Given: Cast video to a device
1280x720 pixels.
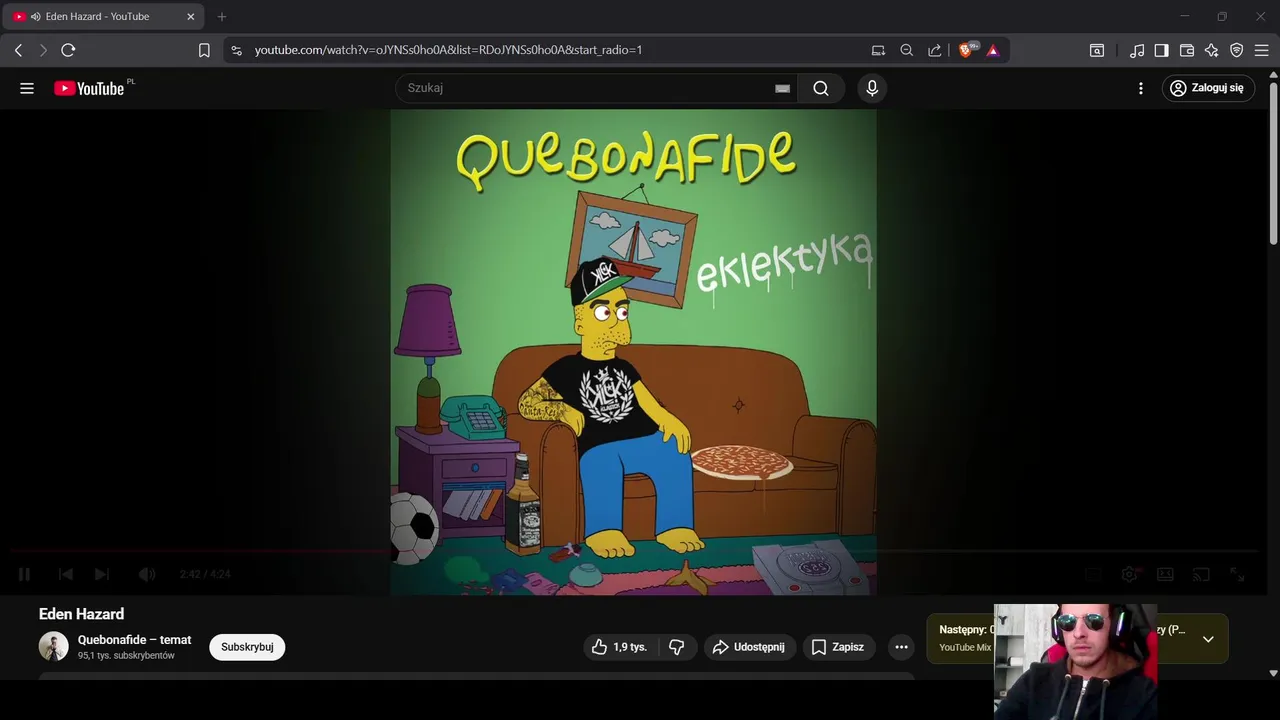Looking at the screenshot, I should tap(1201, 574).
